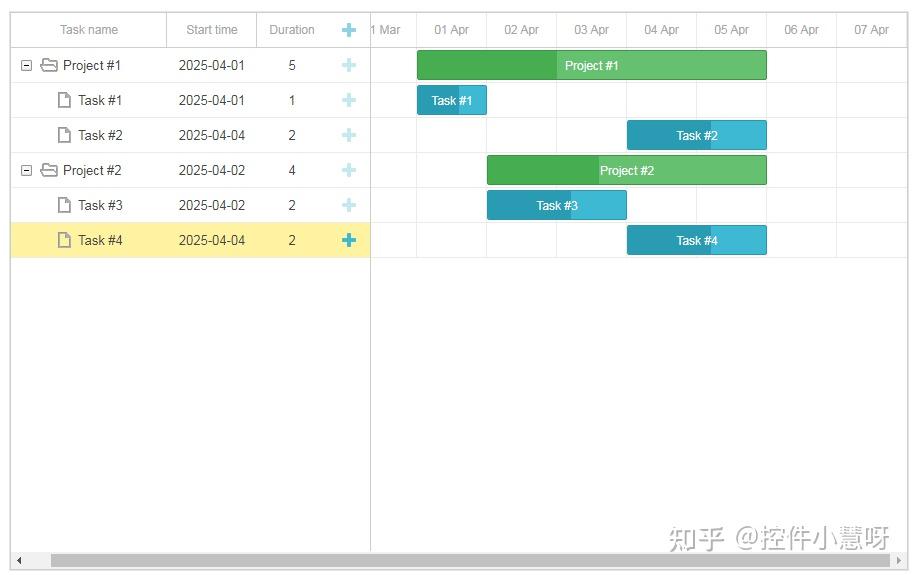Click the Task #3 progress bar in chart
This screenshot has width=912, height=575.
pyautogui.click(x=557, y=205)
